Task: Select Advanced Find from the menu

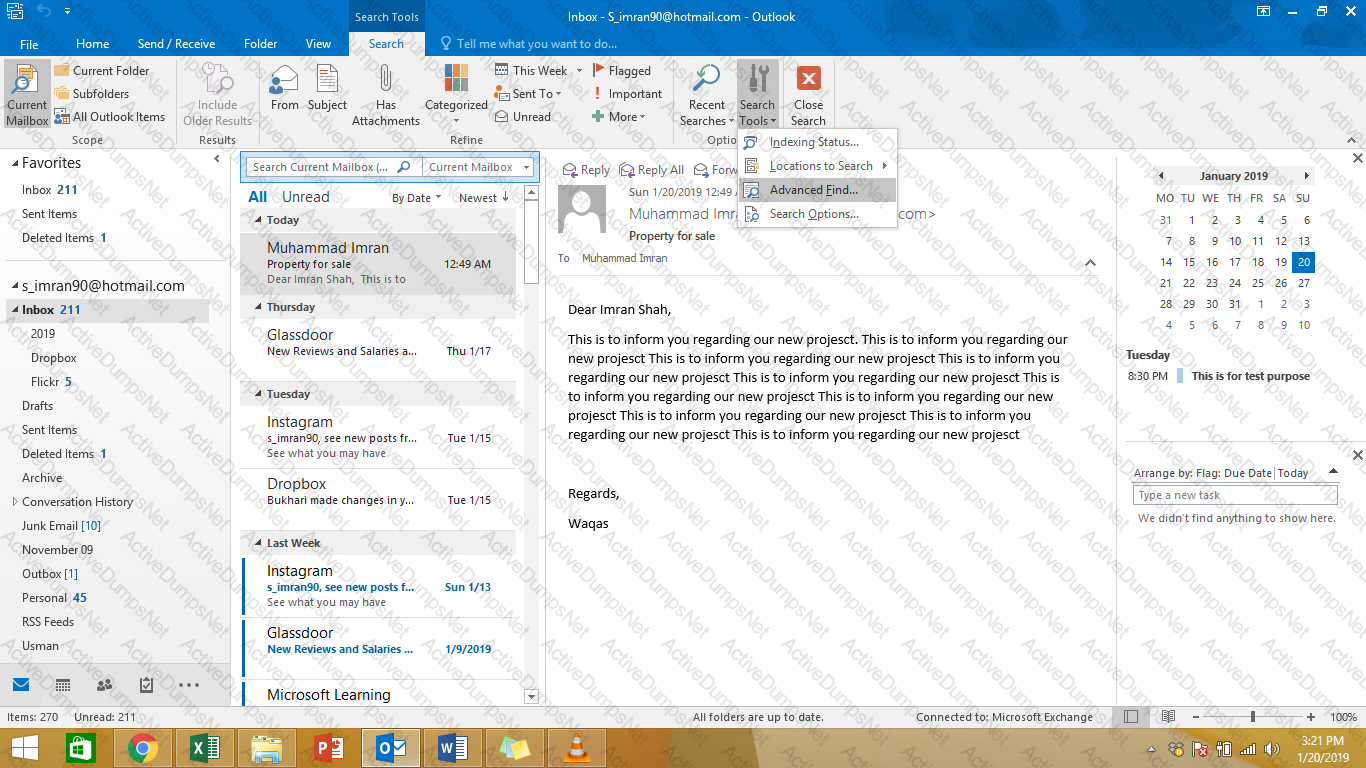Action: tap(813, 190)
